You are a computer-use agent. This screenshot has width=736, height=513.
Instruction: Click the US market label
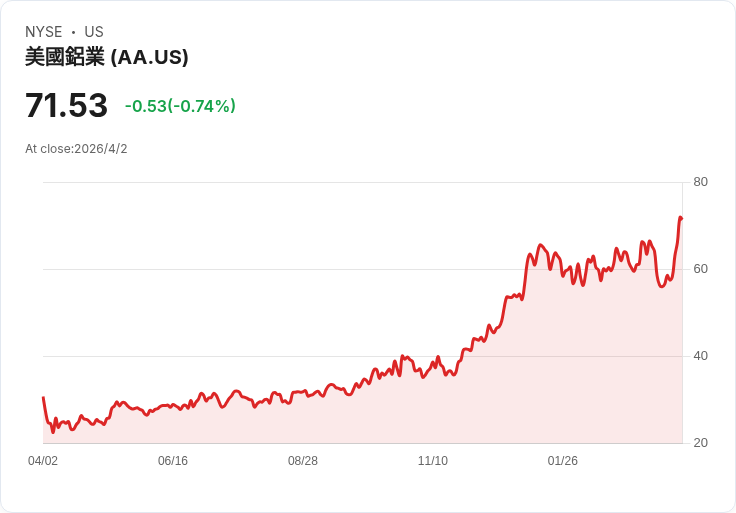pos(94,32)
